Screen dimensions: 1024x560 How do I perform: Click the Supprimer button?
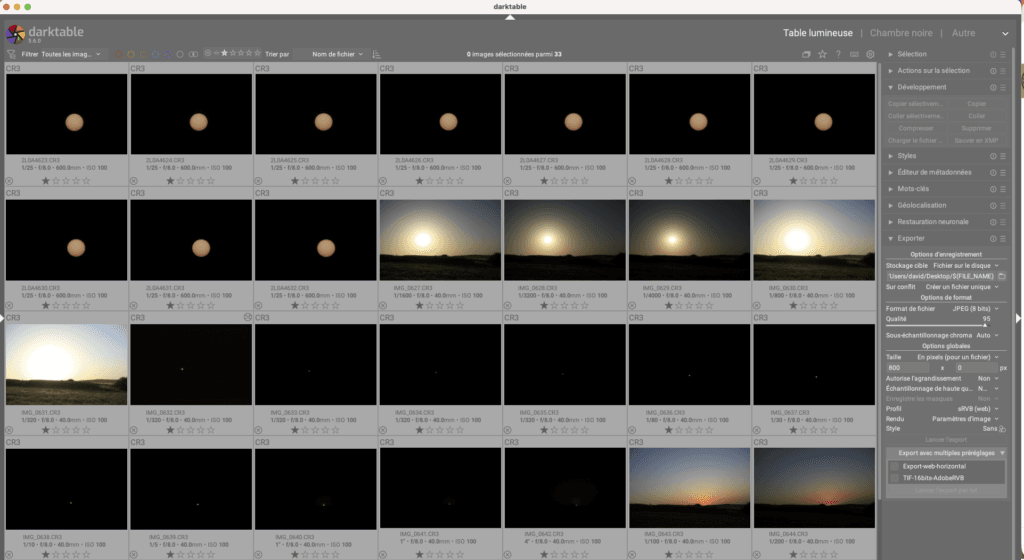(976, 129)
